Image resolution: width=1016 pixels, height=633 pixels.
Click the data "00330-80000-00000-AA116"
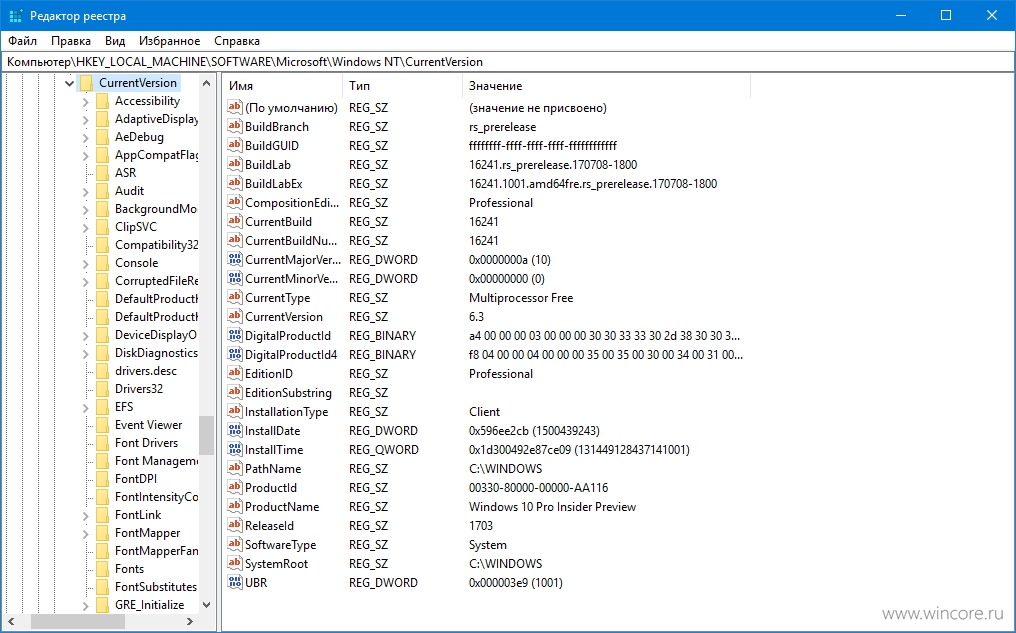tap(538, 488)
